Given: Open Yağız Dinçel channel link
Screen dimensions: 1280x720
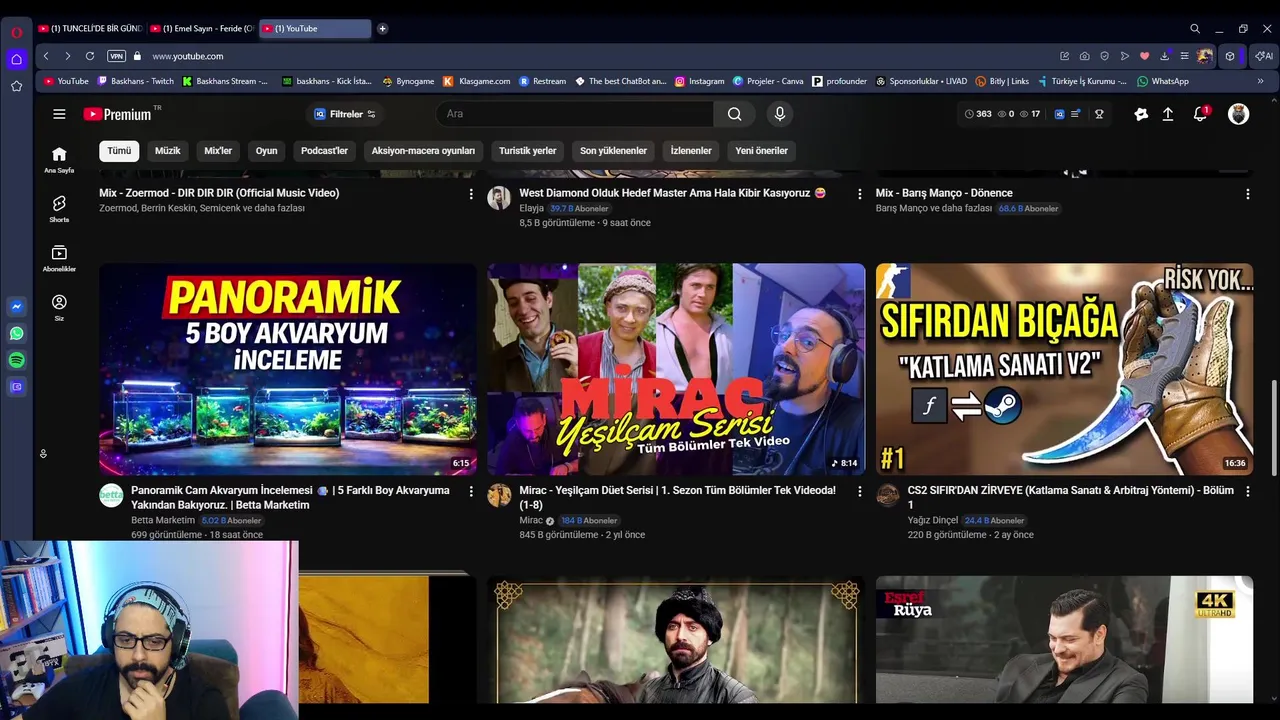Looking at the screenshot, I should point(933,520).
